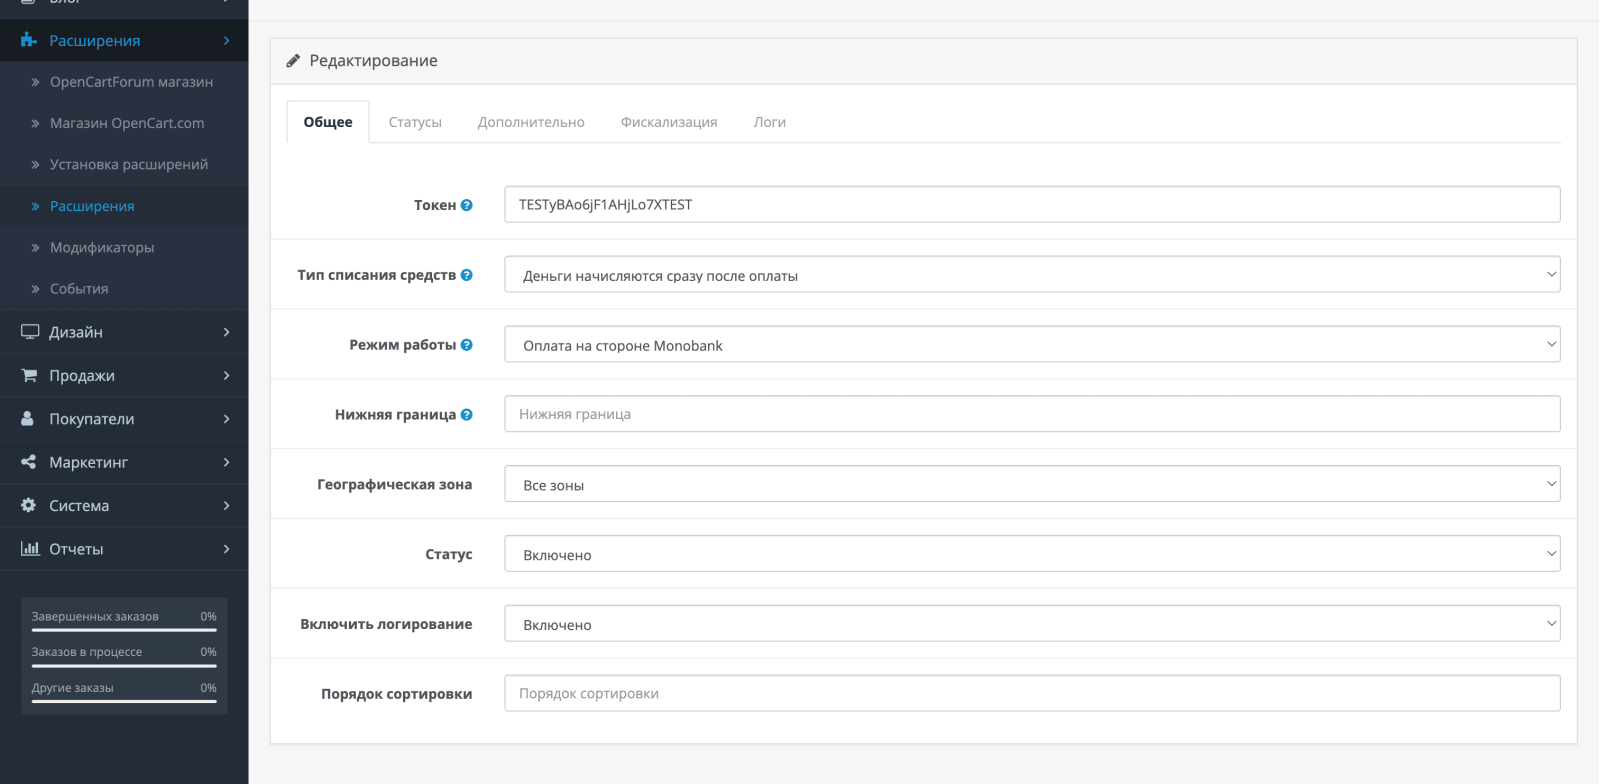This screenshot has height=784, width=1600.
Task: Open OpenCartForum магазин in the sidebar
Action: tap(131, 82)
